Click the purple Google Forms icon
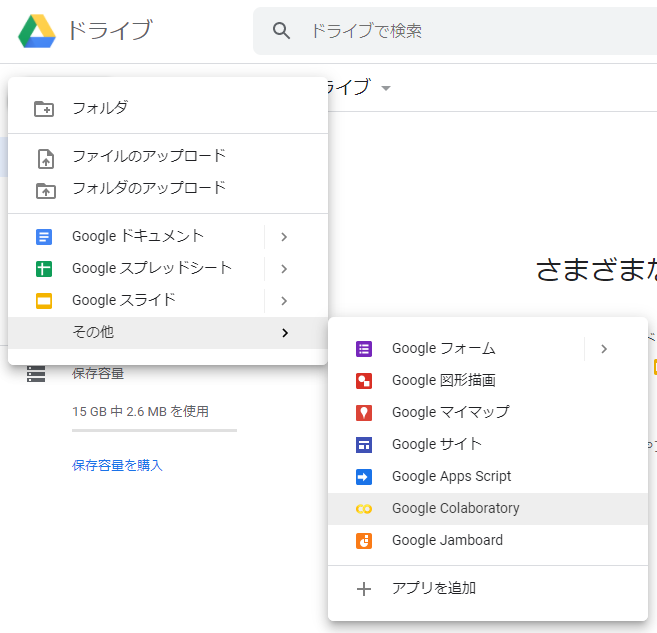 point(364,349)
